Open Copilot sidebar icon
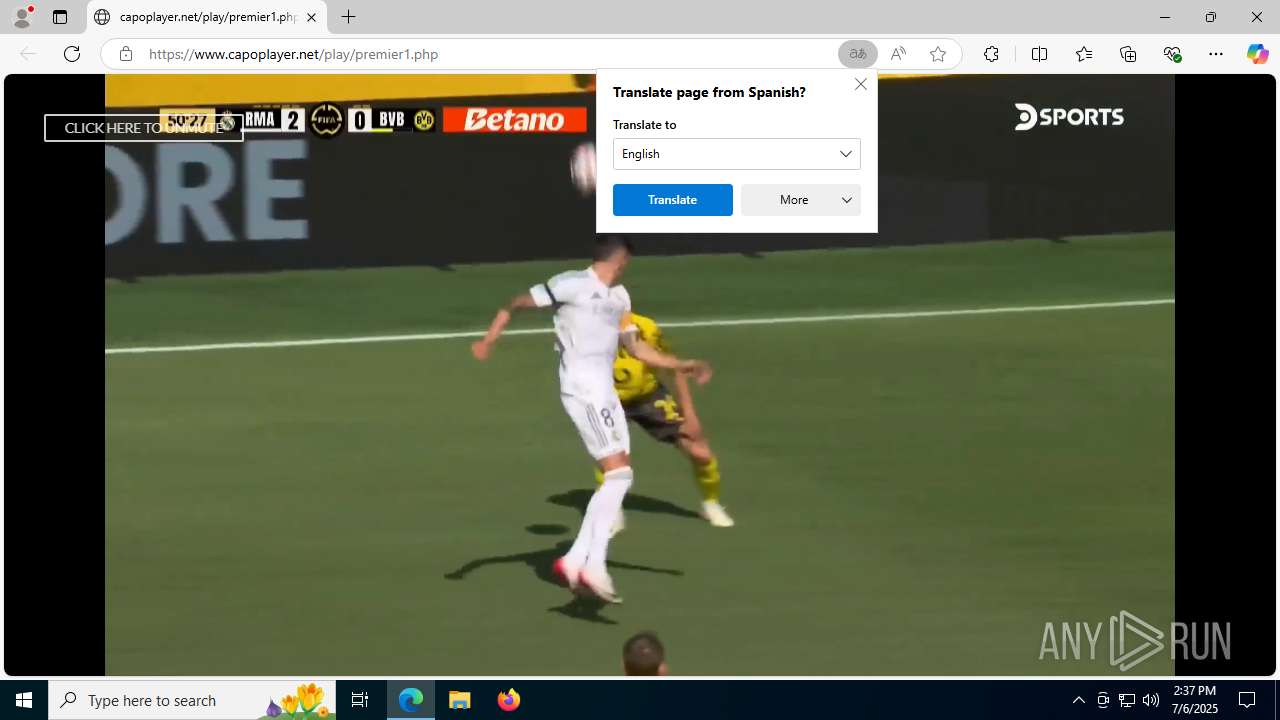Viewport: 1280px width, 720px height. click(1257, 54)
